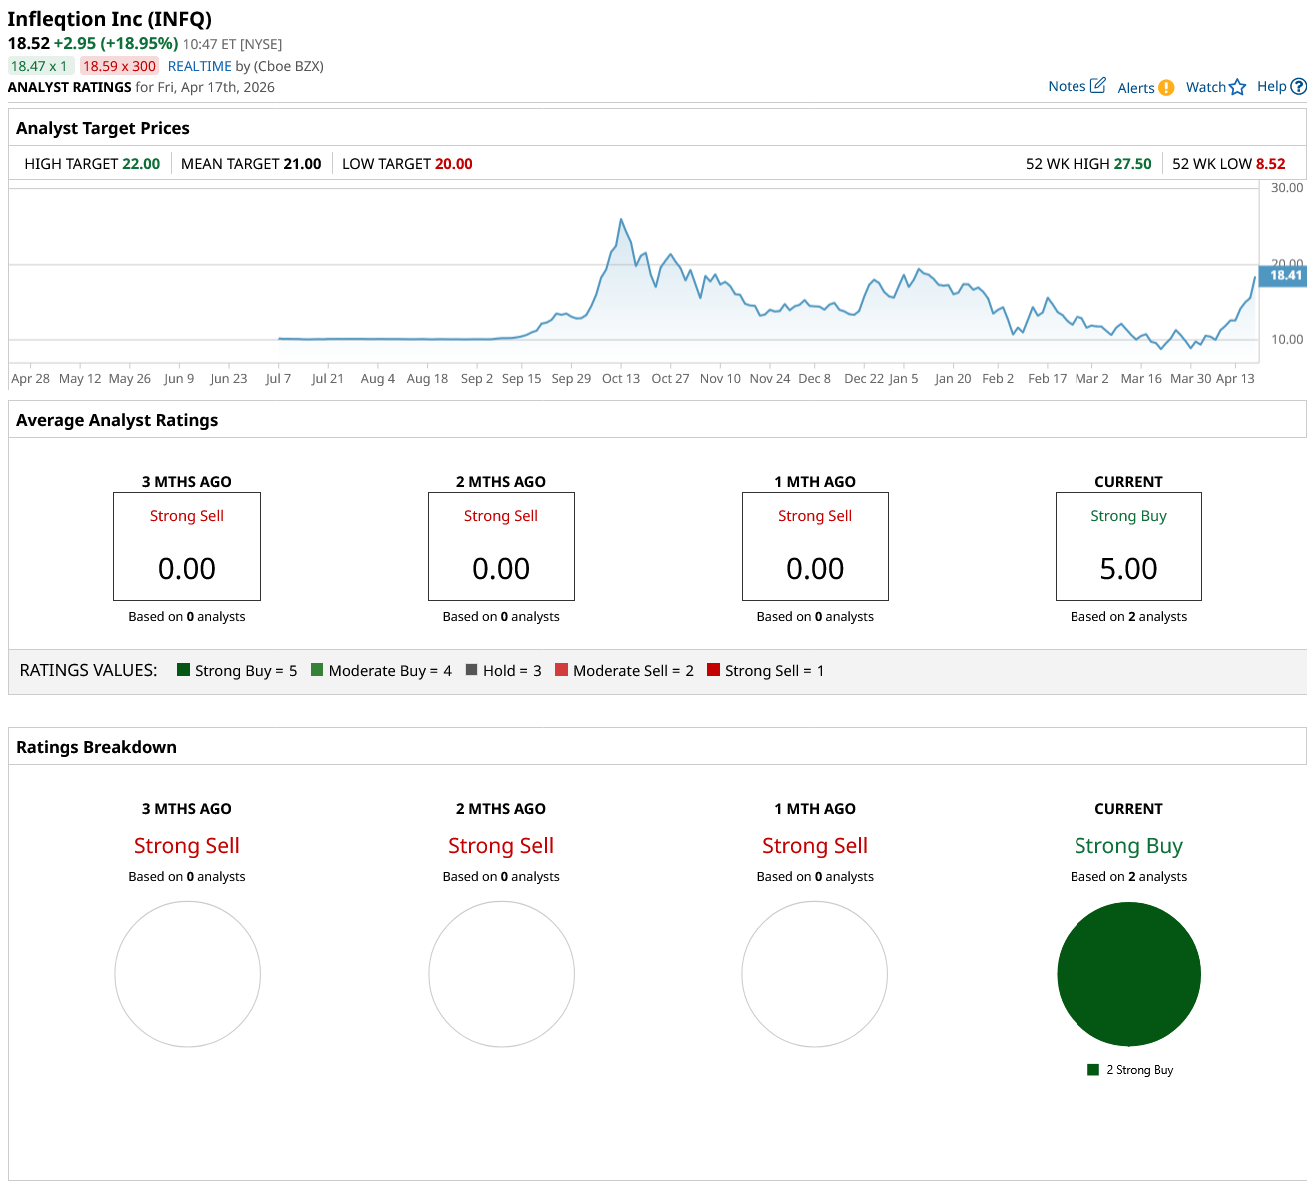Click the empty 2 Mths Ago pie circle
Image resolution: width=1308 pixels, height=1182 pixels.
tap(501, 974)
